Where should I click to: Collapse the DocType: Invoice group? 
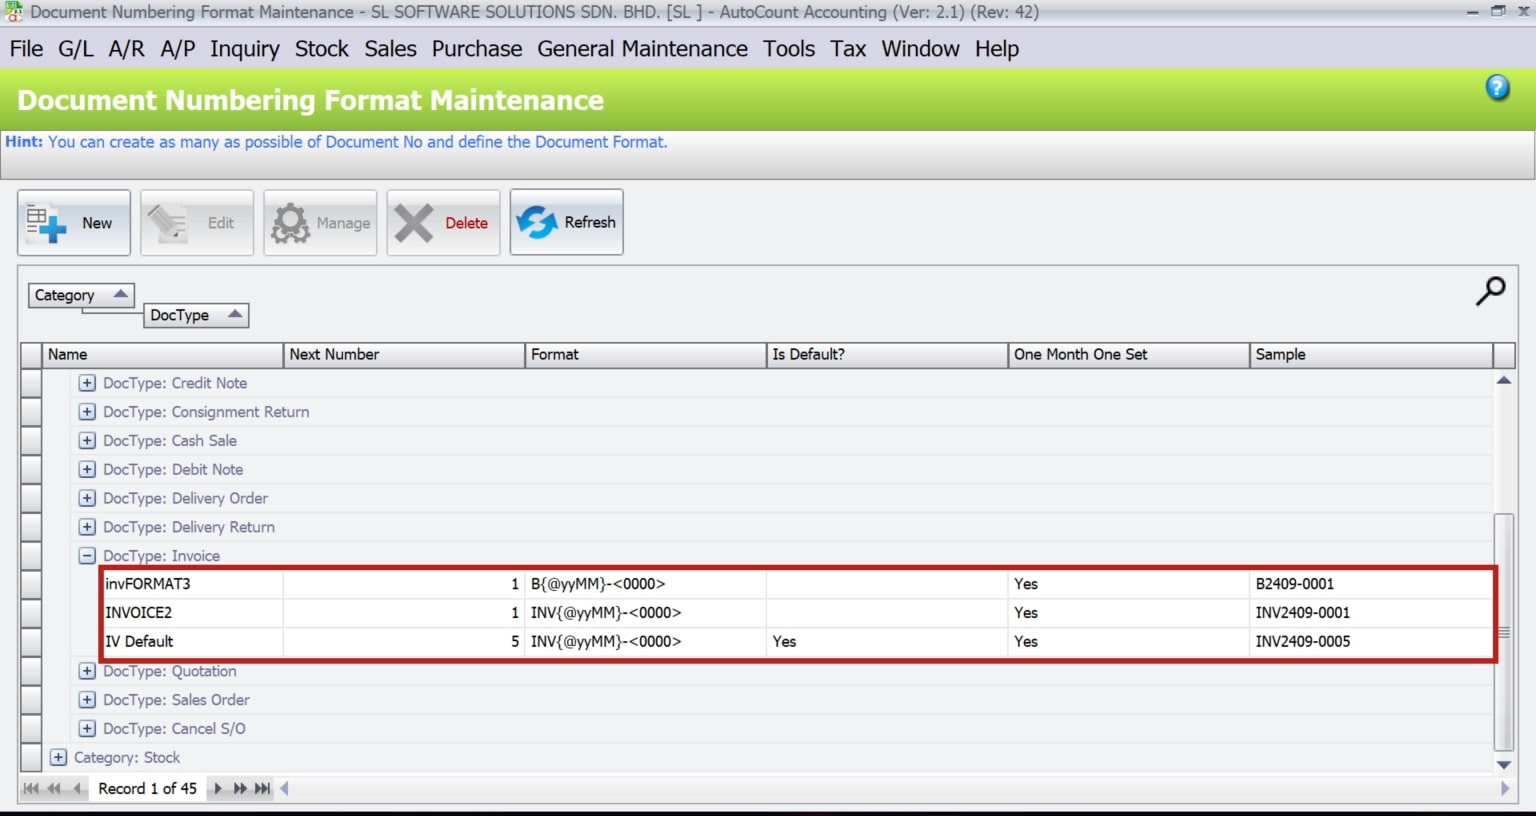click(x=86, y=555)
